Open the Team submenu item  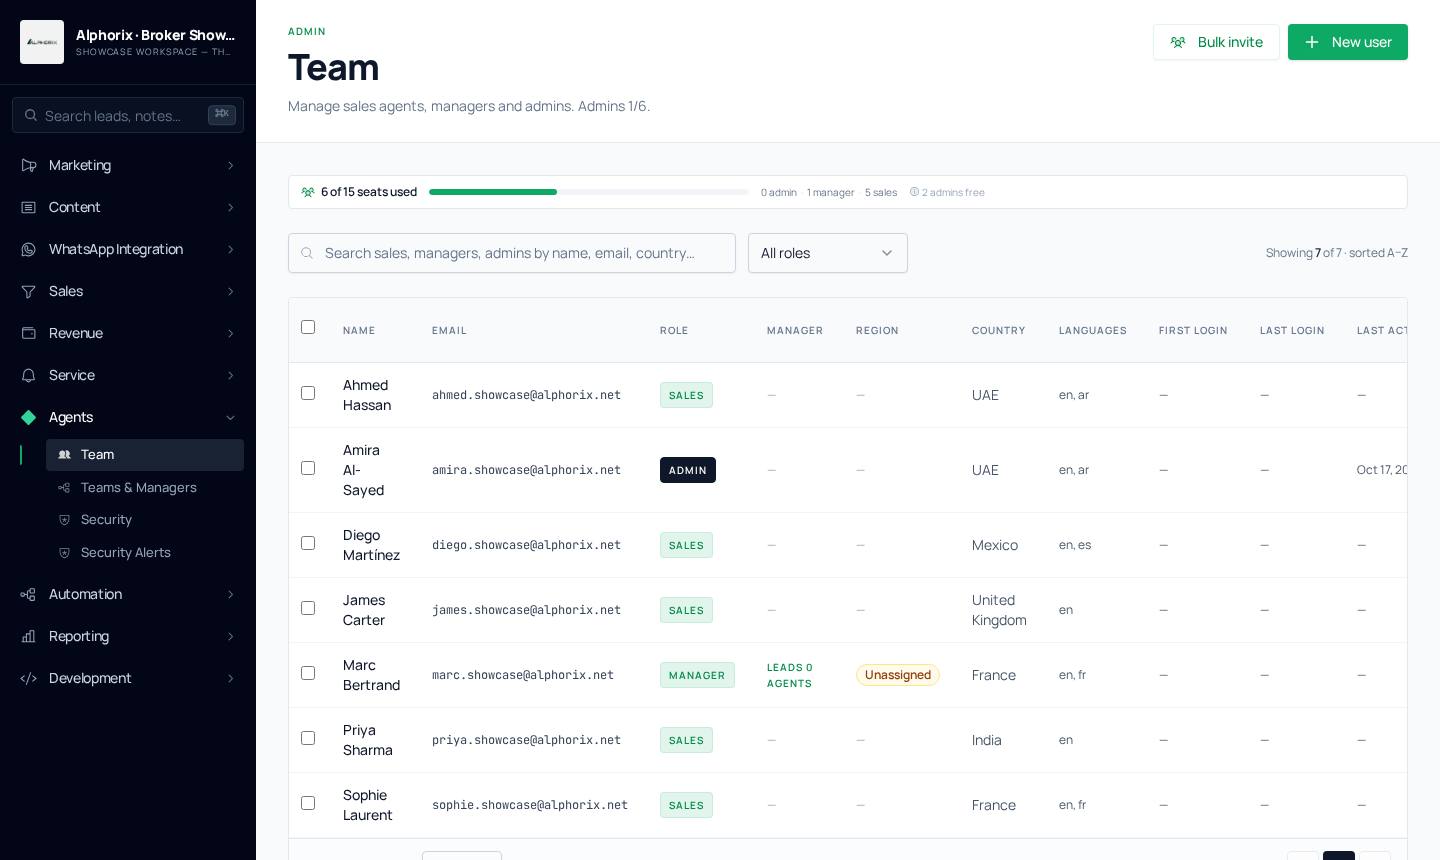click(145, 455)
